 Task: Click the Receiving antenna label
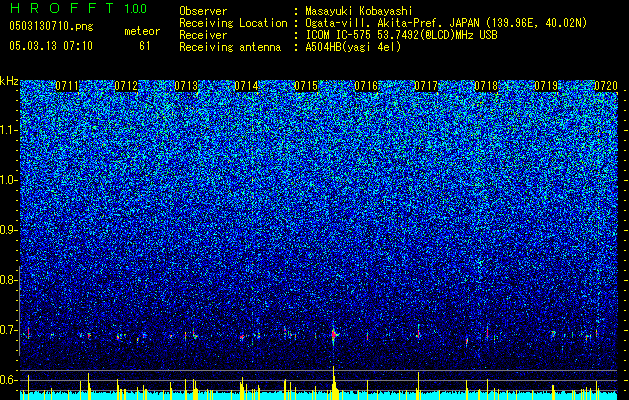click(x=230, y=47)
